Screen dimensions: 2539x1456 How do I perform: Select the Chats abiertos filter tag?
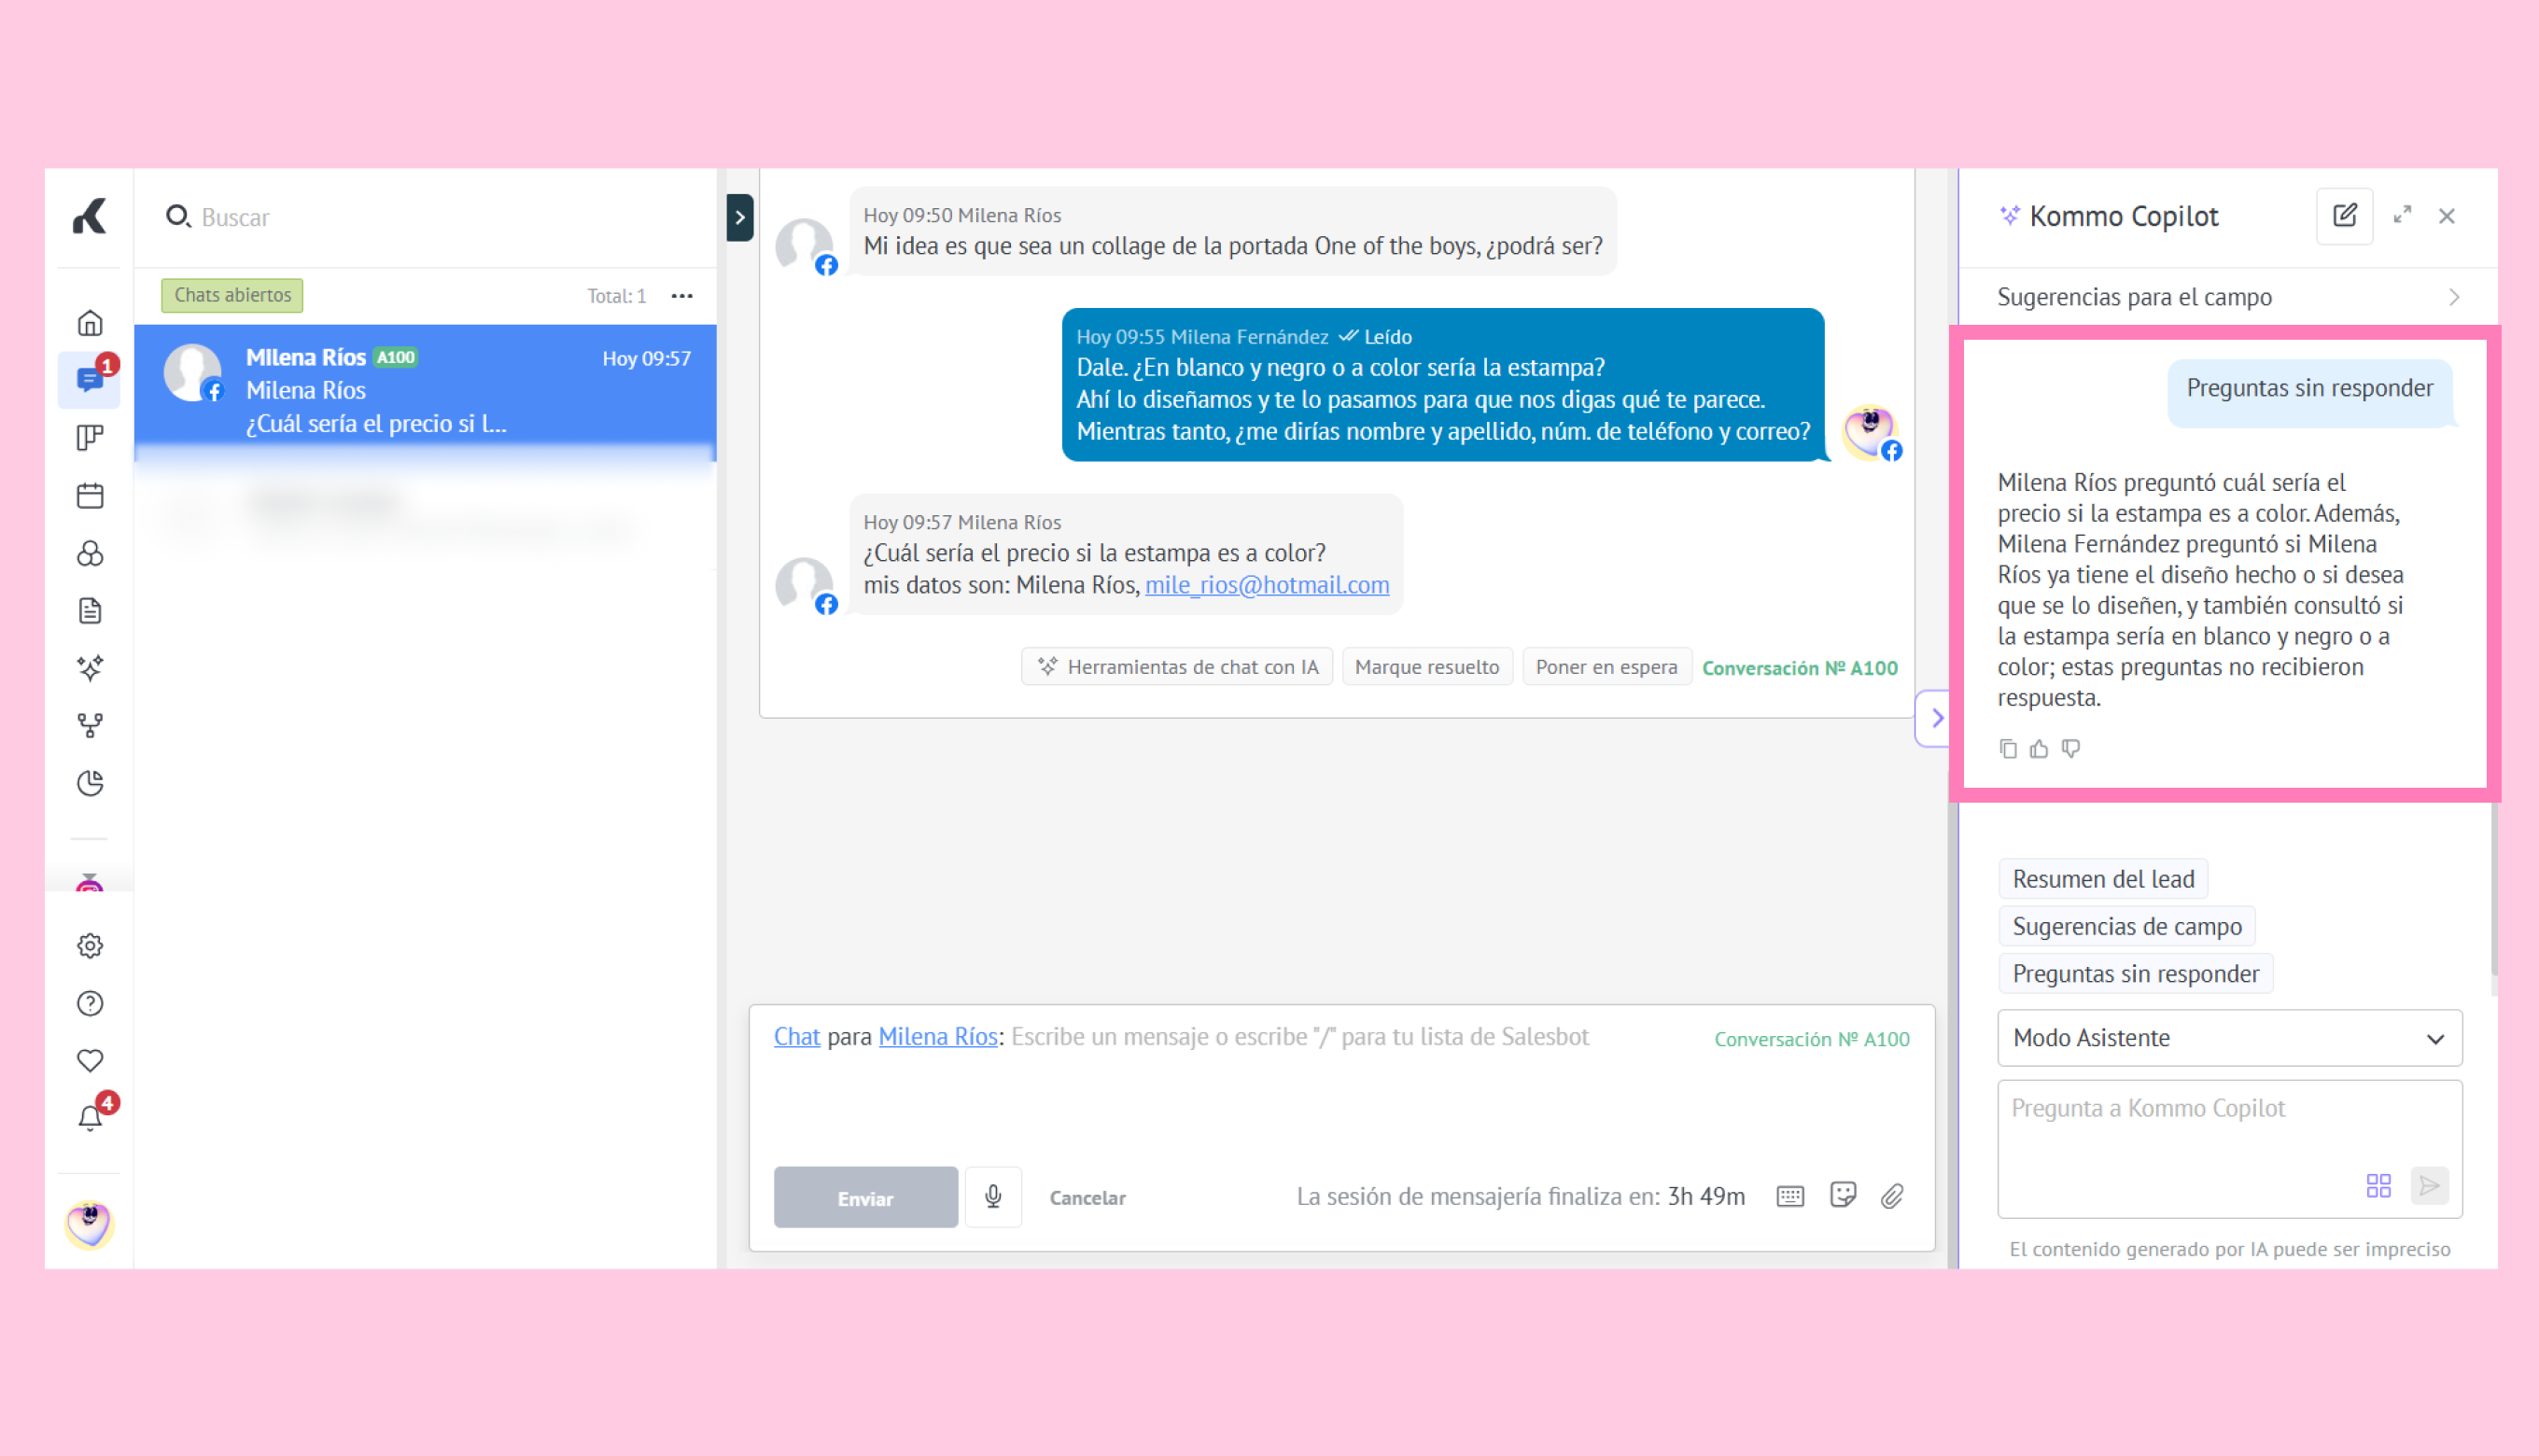click(232, 295)
